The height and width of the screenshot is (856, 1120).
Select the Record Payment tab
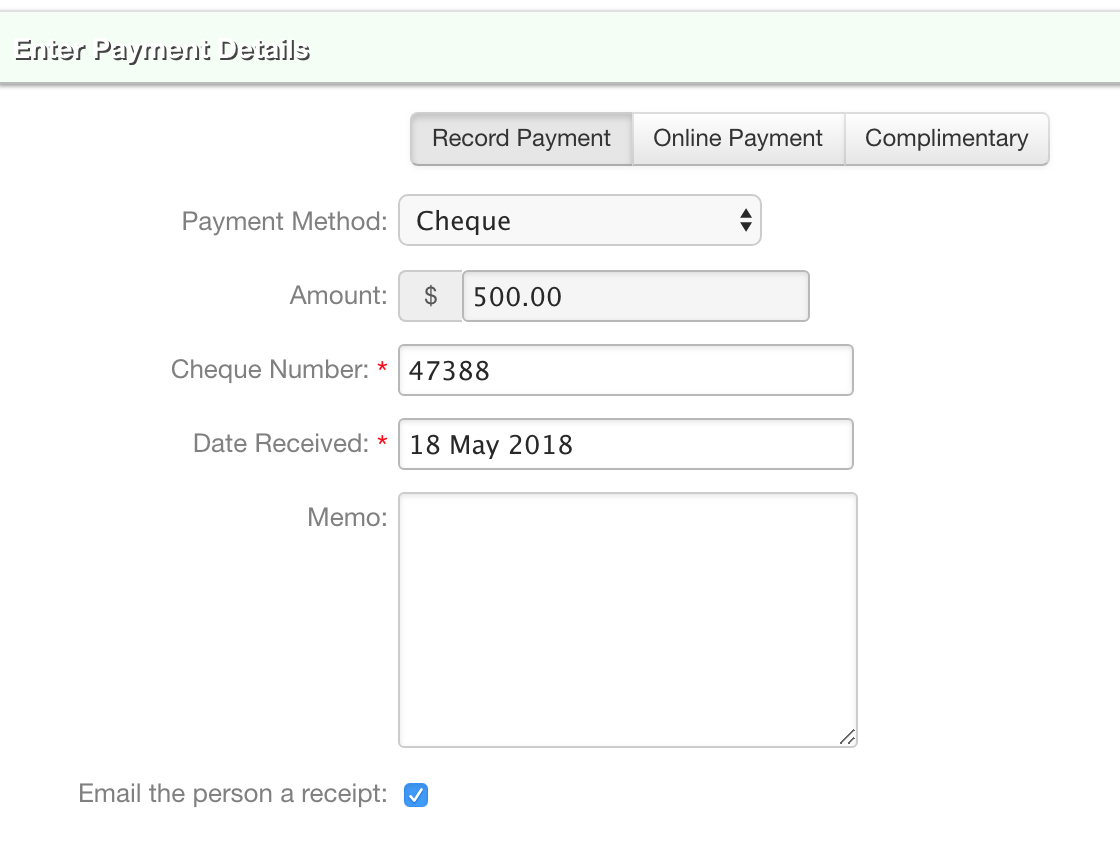coord(521,138)
